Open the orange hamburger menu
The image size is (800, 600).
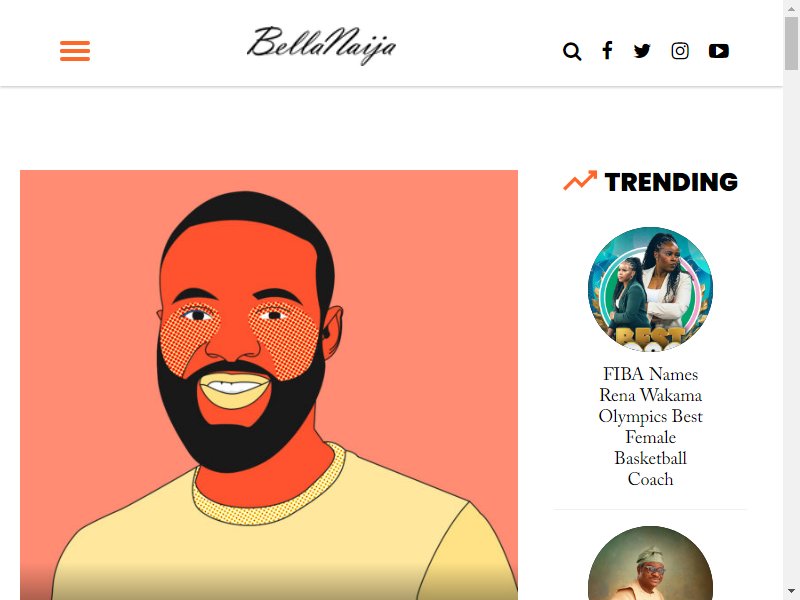tap(75, 51)
